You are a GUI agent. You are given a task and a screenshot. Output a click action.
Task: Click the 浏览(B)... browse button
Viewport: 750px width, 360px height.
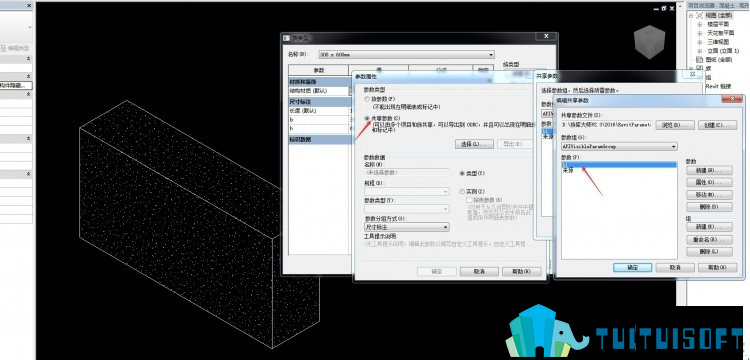pyautogui.click(x=675, y=125)
